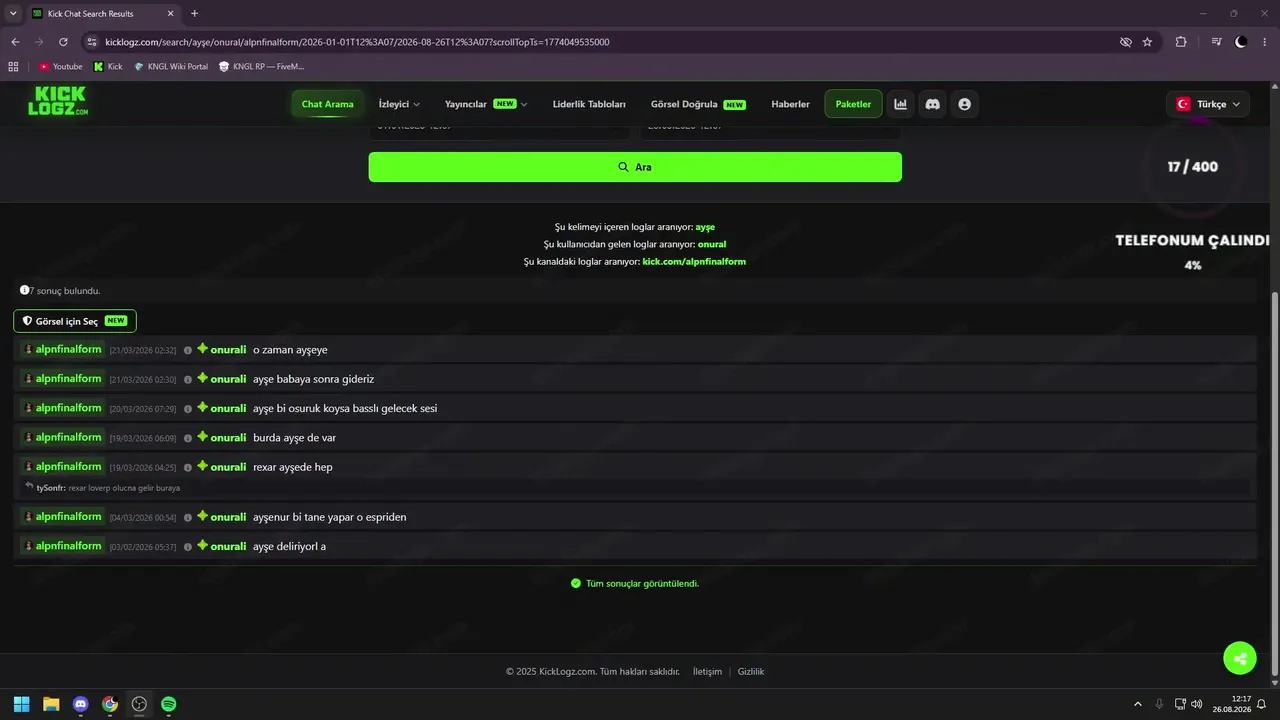Screen dimensions: 1280x720
Task: Open the Kick bookmark
Action: (x=108, y=66)
